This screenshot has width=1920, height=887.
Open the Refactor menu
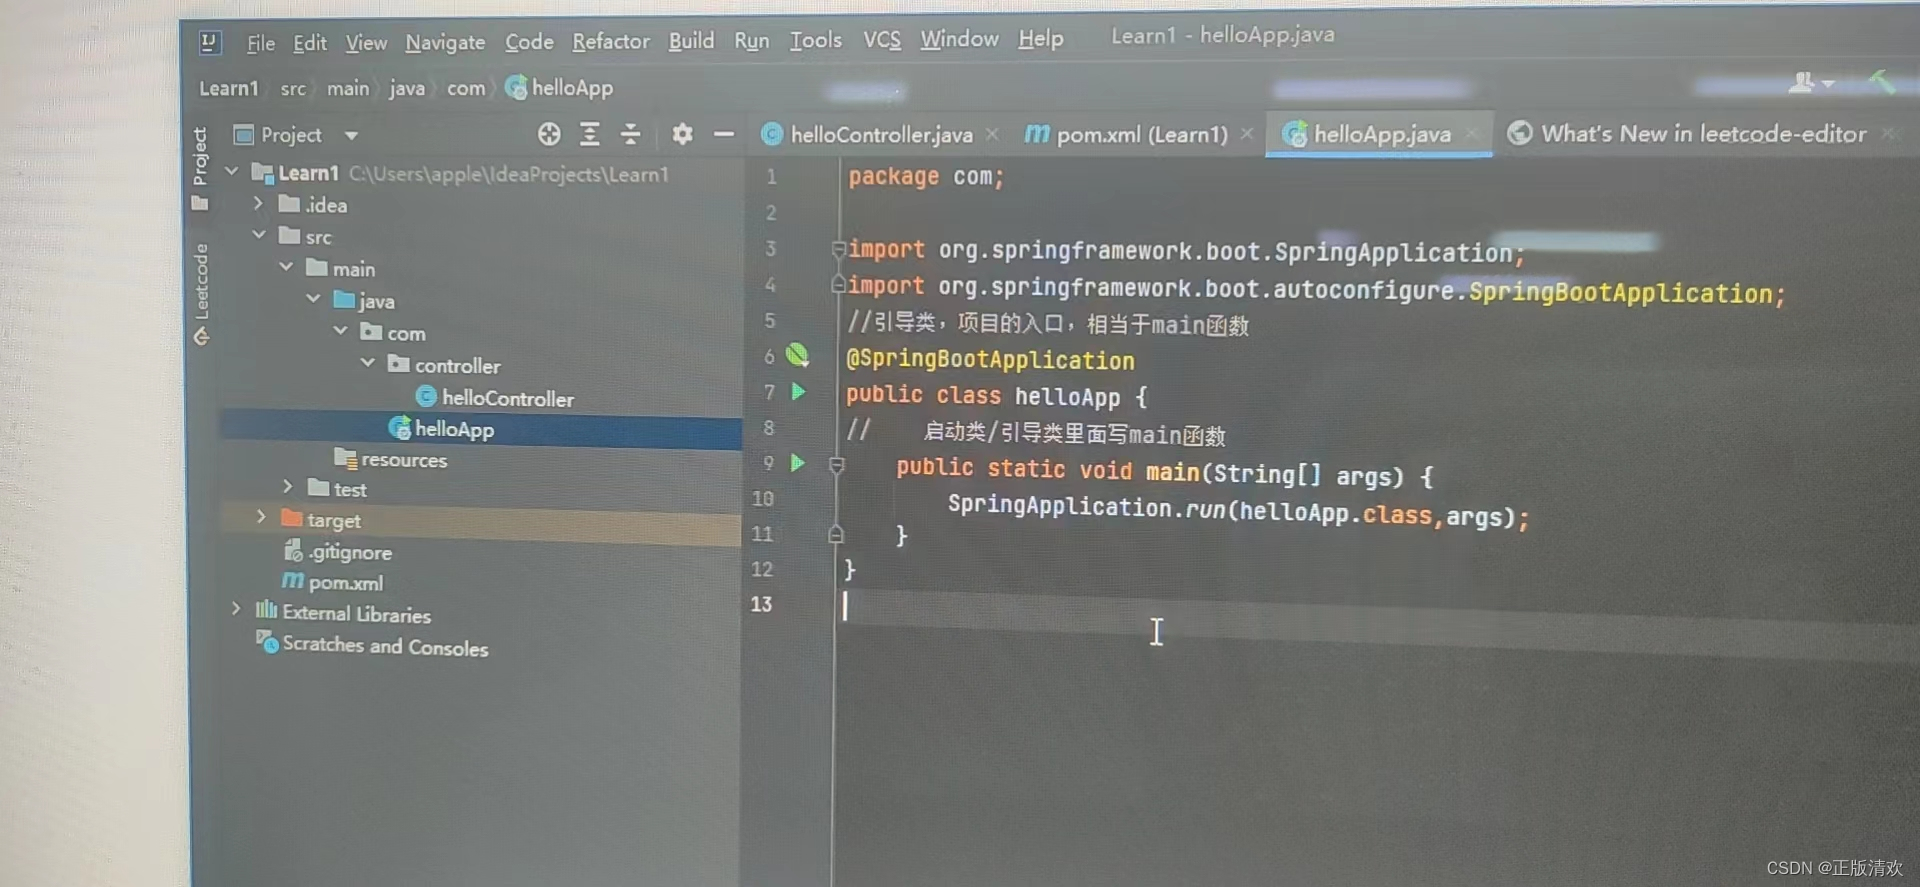[x=610, y=41]
